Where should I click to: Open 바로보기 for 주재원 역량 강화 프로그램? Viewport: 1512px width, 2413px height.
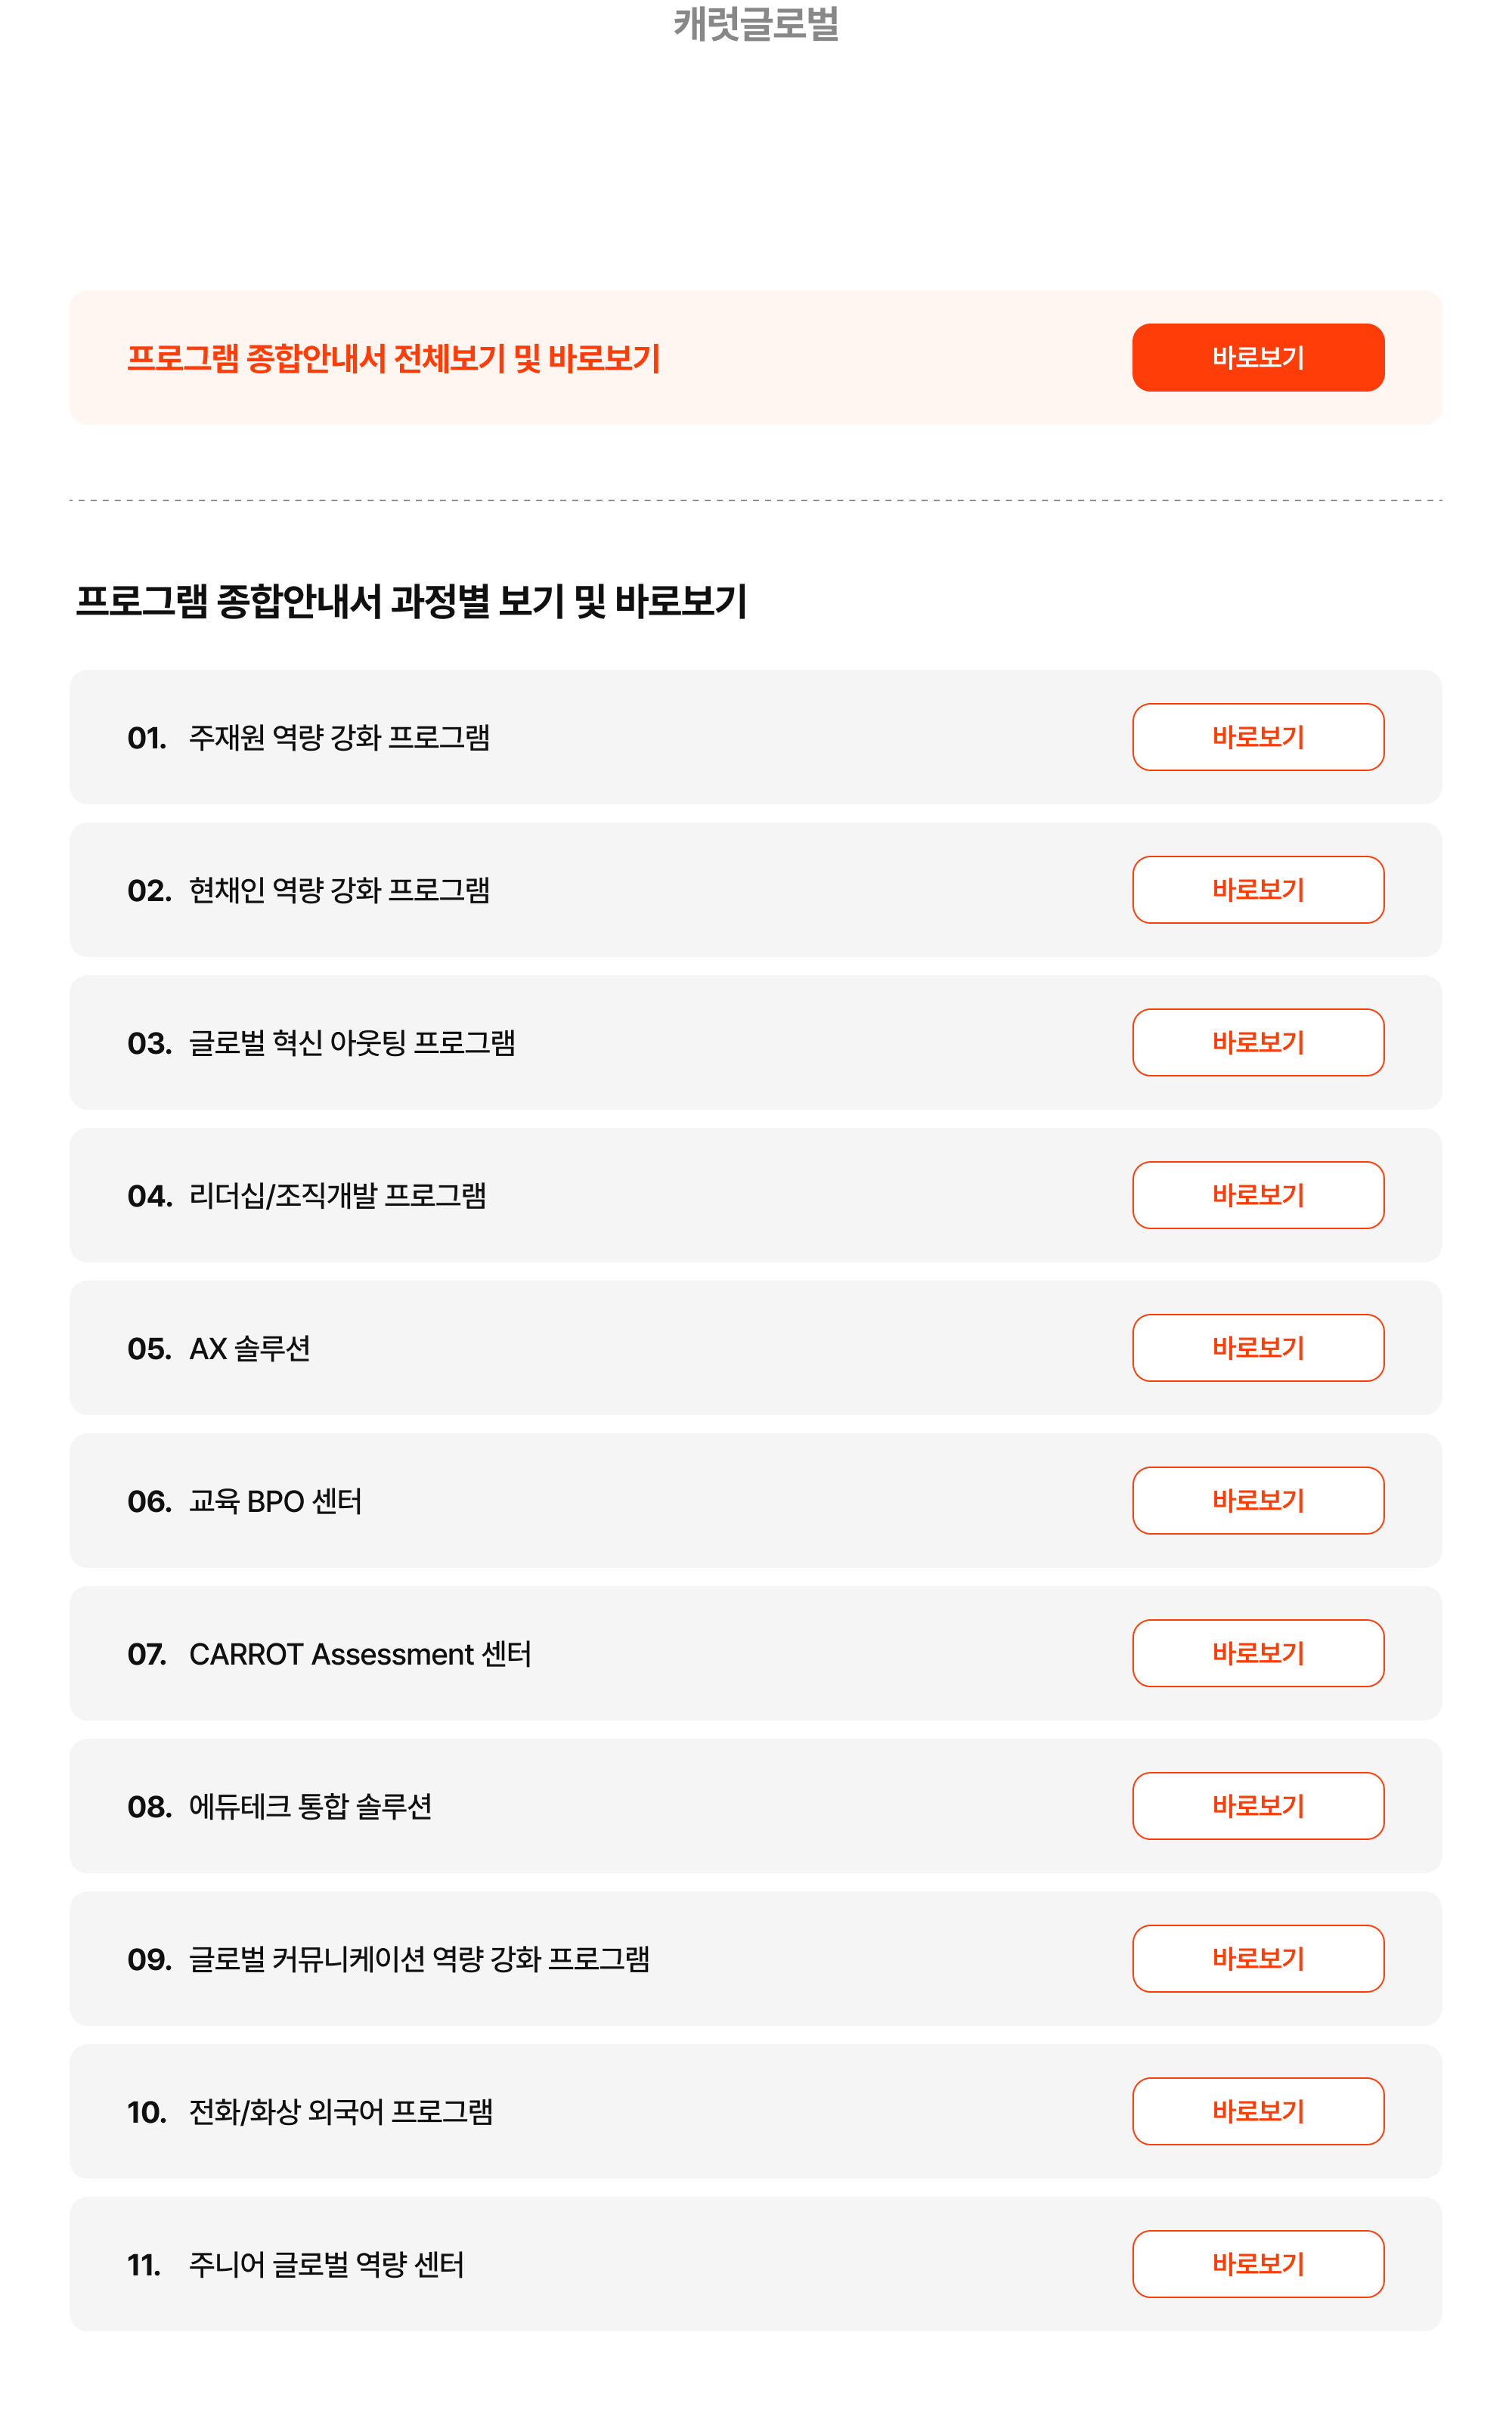pos(1258,737)
